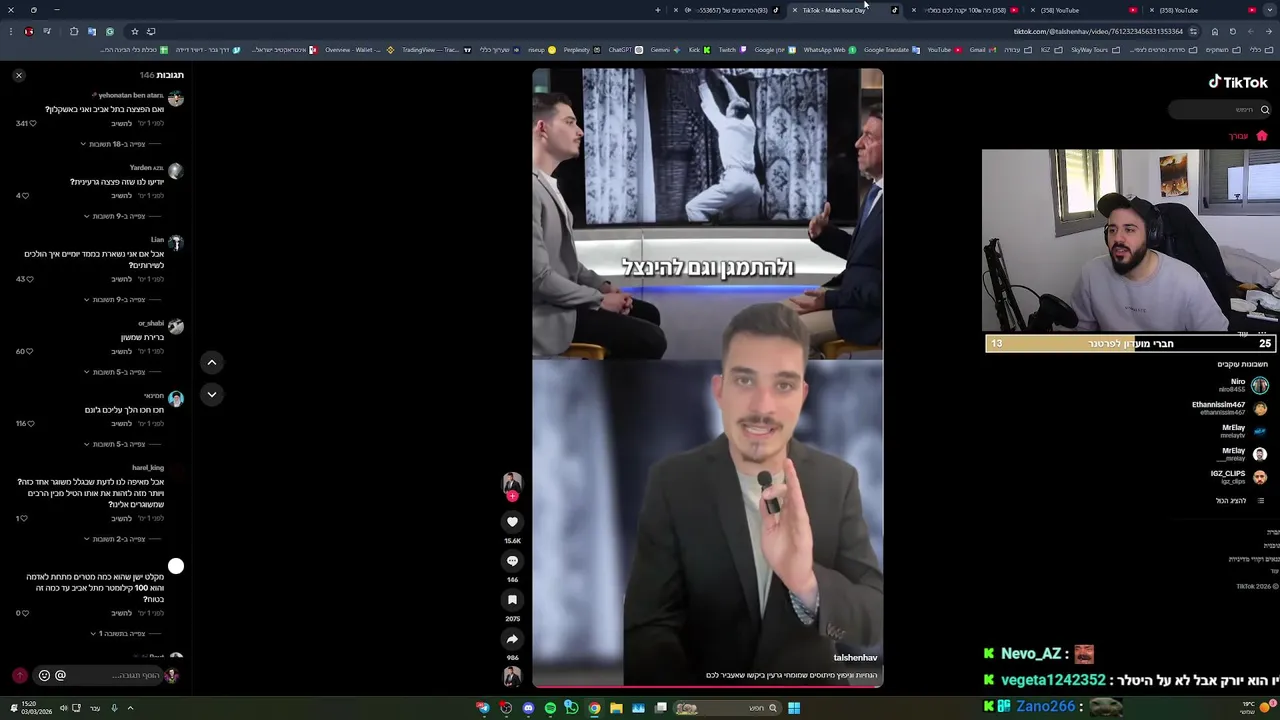Open a new browser tab with plus
The image size is (1280, 720).
point(657,10)
